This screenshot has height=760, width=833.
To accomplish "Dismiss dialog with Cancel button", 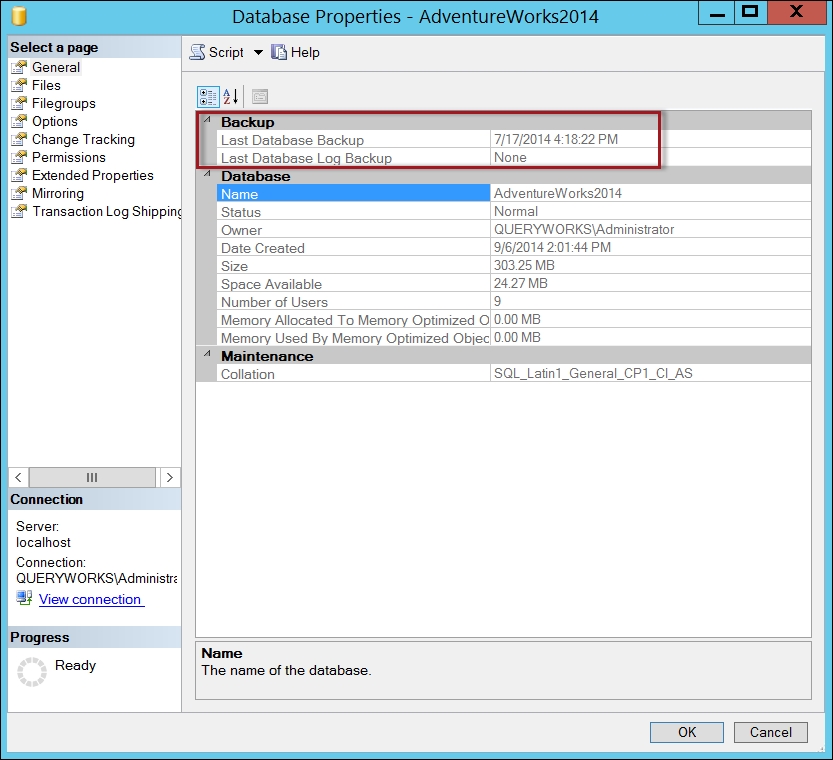I will tap(770, 732).
